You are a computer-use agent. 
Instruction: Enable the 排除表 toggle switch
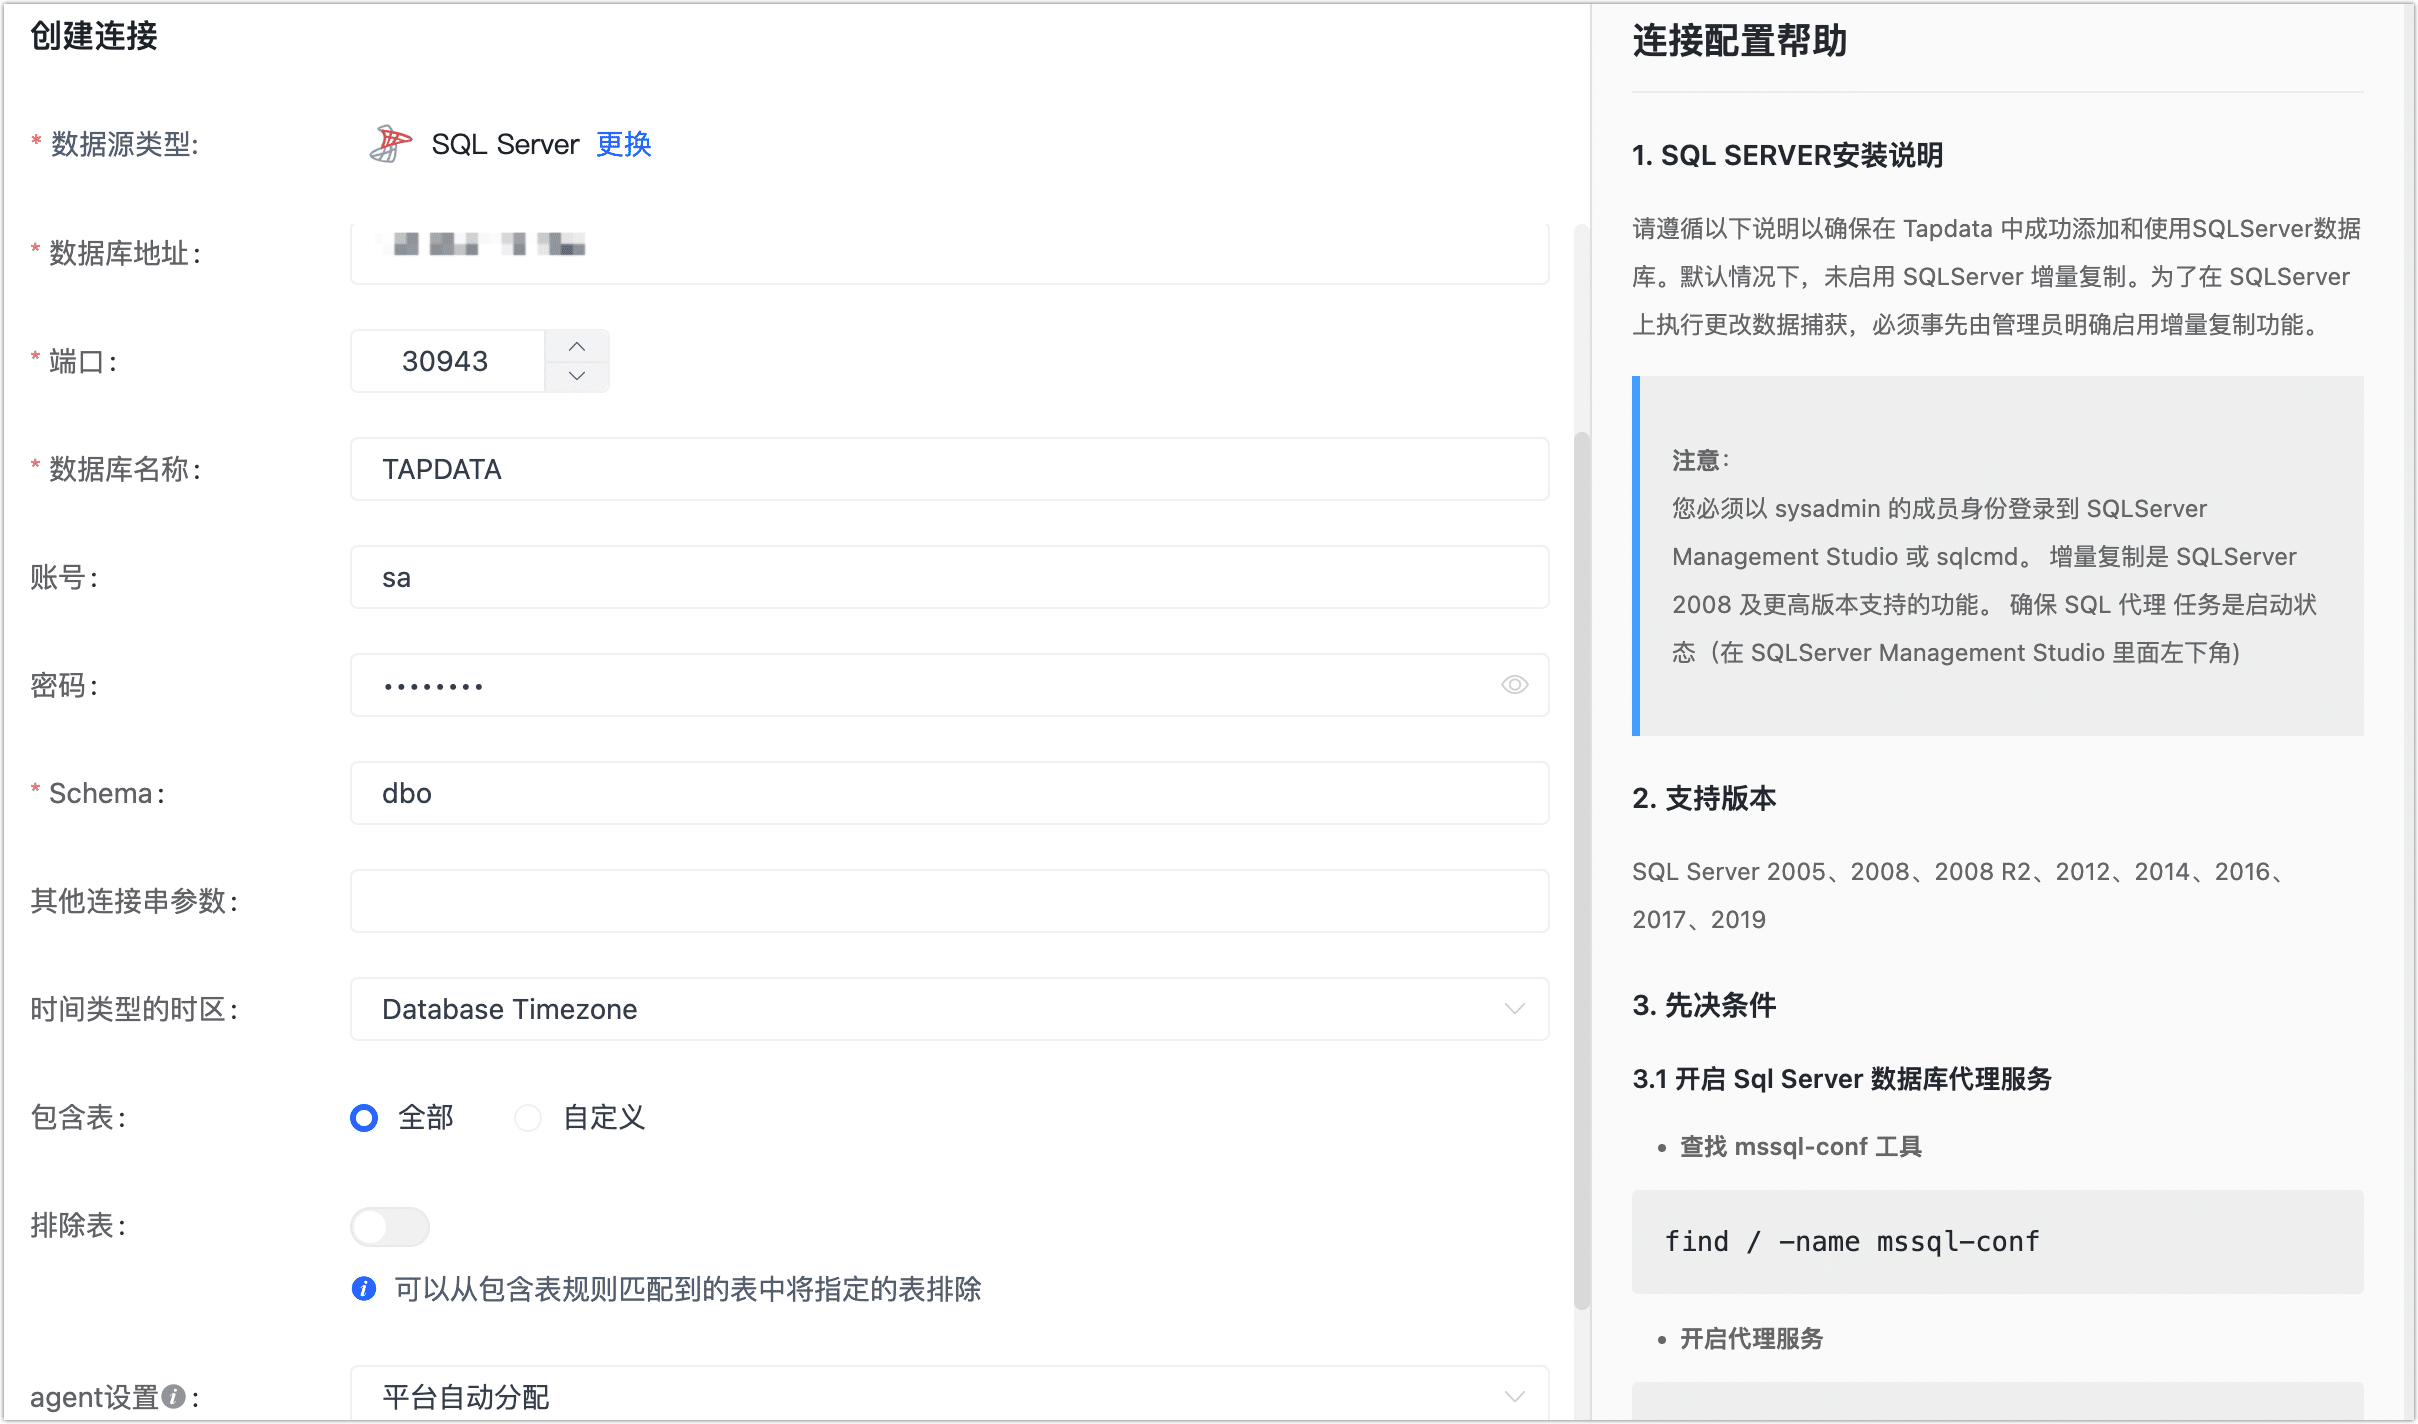[x=390, y=1226]
